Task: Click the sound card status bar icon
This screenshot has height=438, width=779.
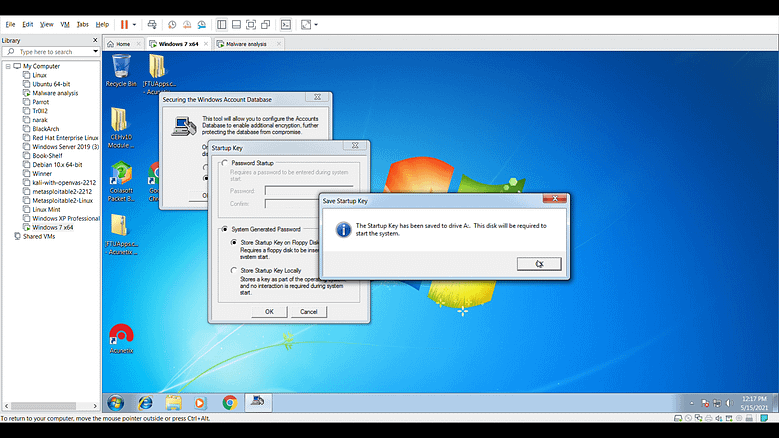Action: click(719, 418)
